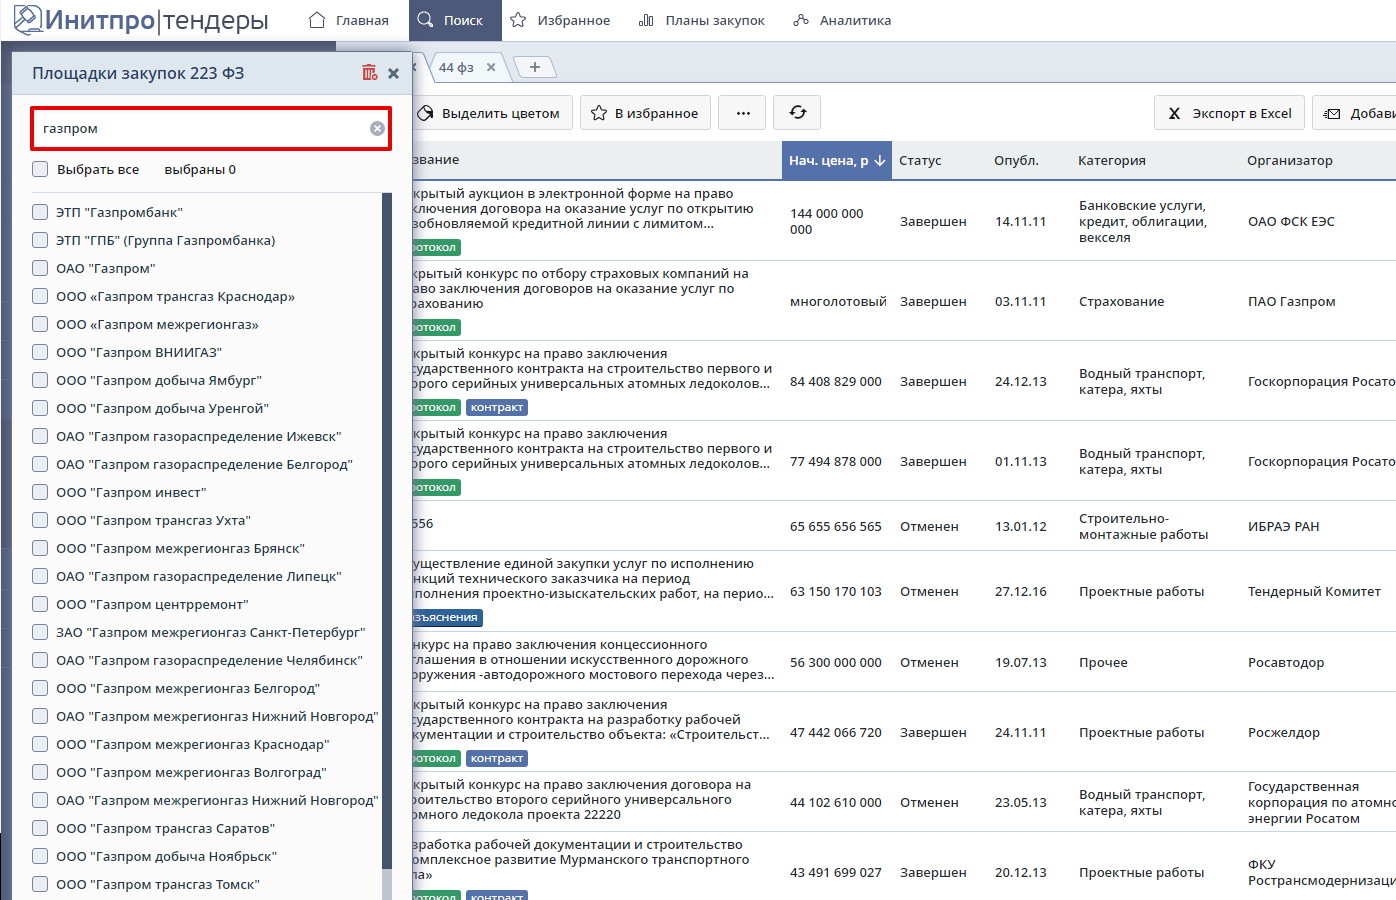Screen dimensions: 1396x900
Task: Sort by Нач. цена, р column
Action: click(x=837, y=160)
